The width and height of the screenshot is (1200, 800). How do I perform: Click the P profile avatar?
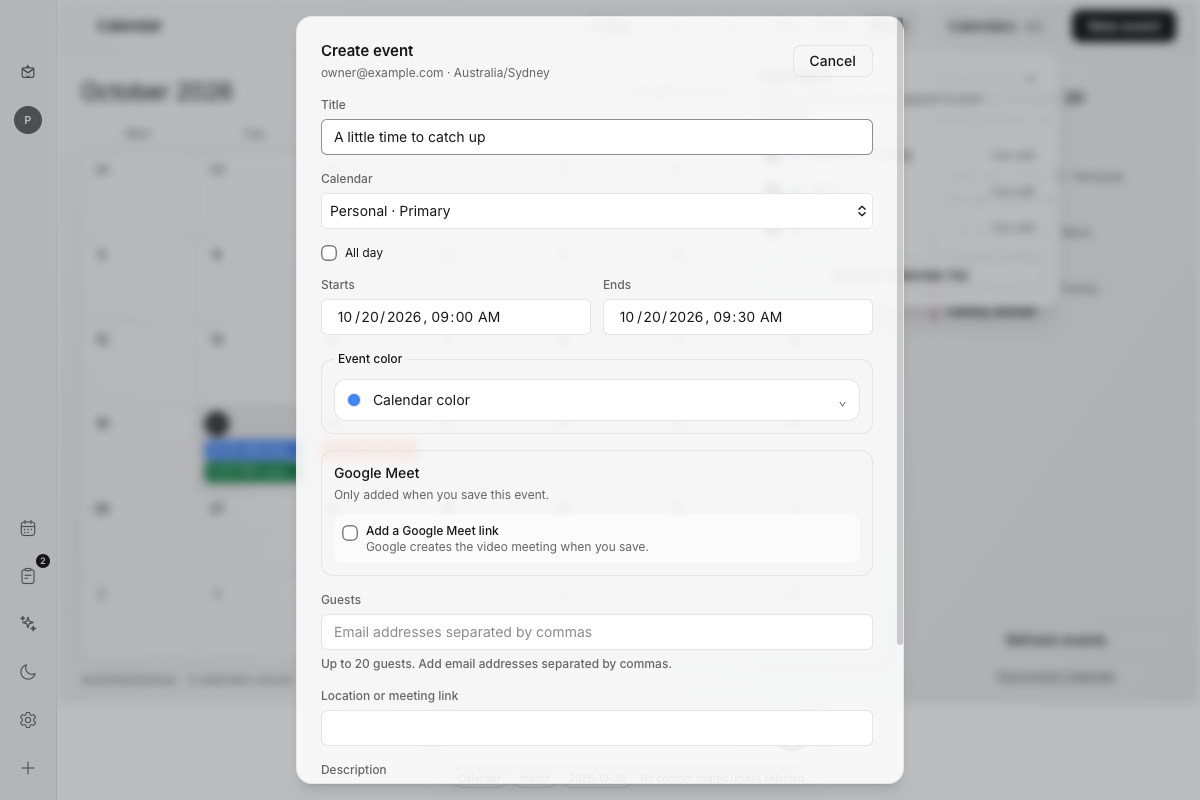28,120
